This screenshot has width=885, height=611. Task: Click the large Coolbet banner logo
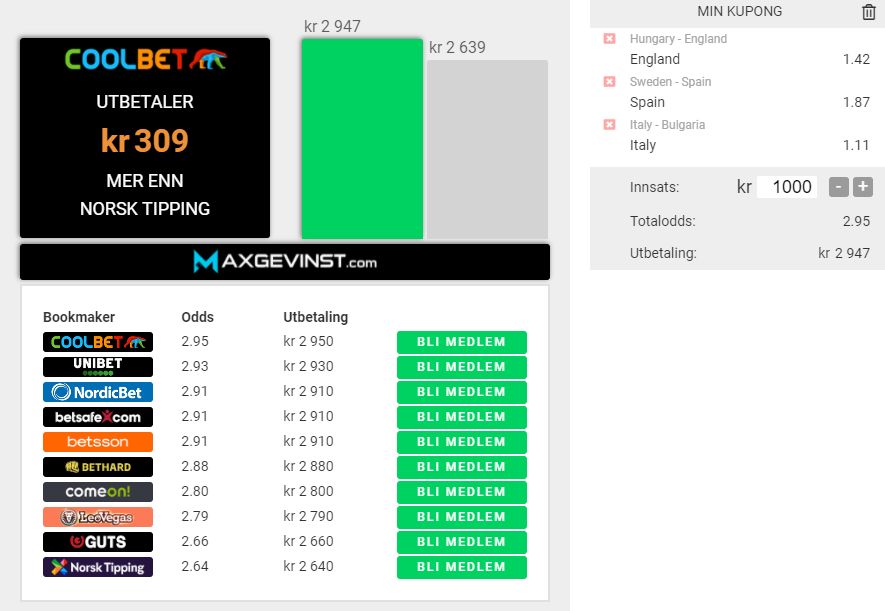[x=146, y=59]
